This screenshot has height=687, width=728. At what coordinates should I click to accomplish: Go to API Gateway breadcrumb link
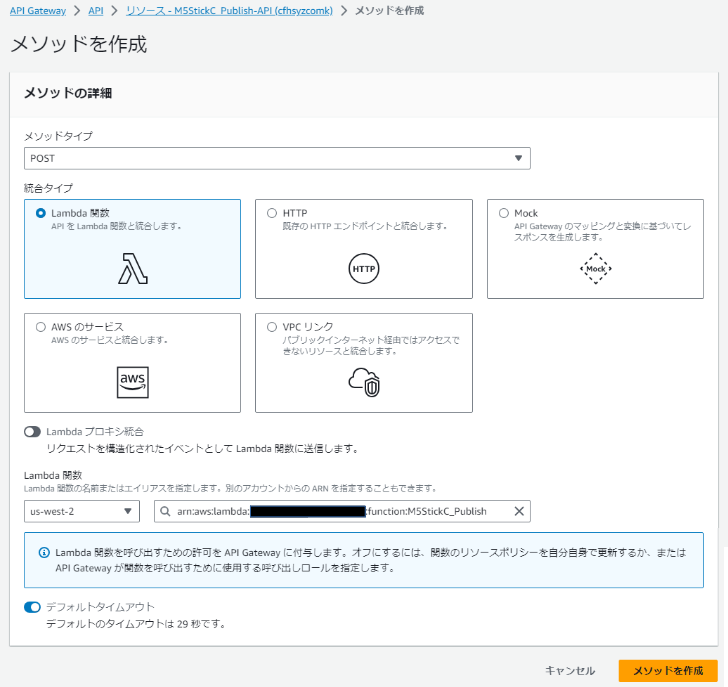click(38, 11)
